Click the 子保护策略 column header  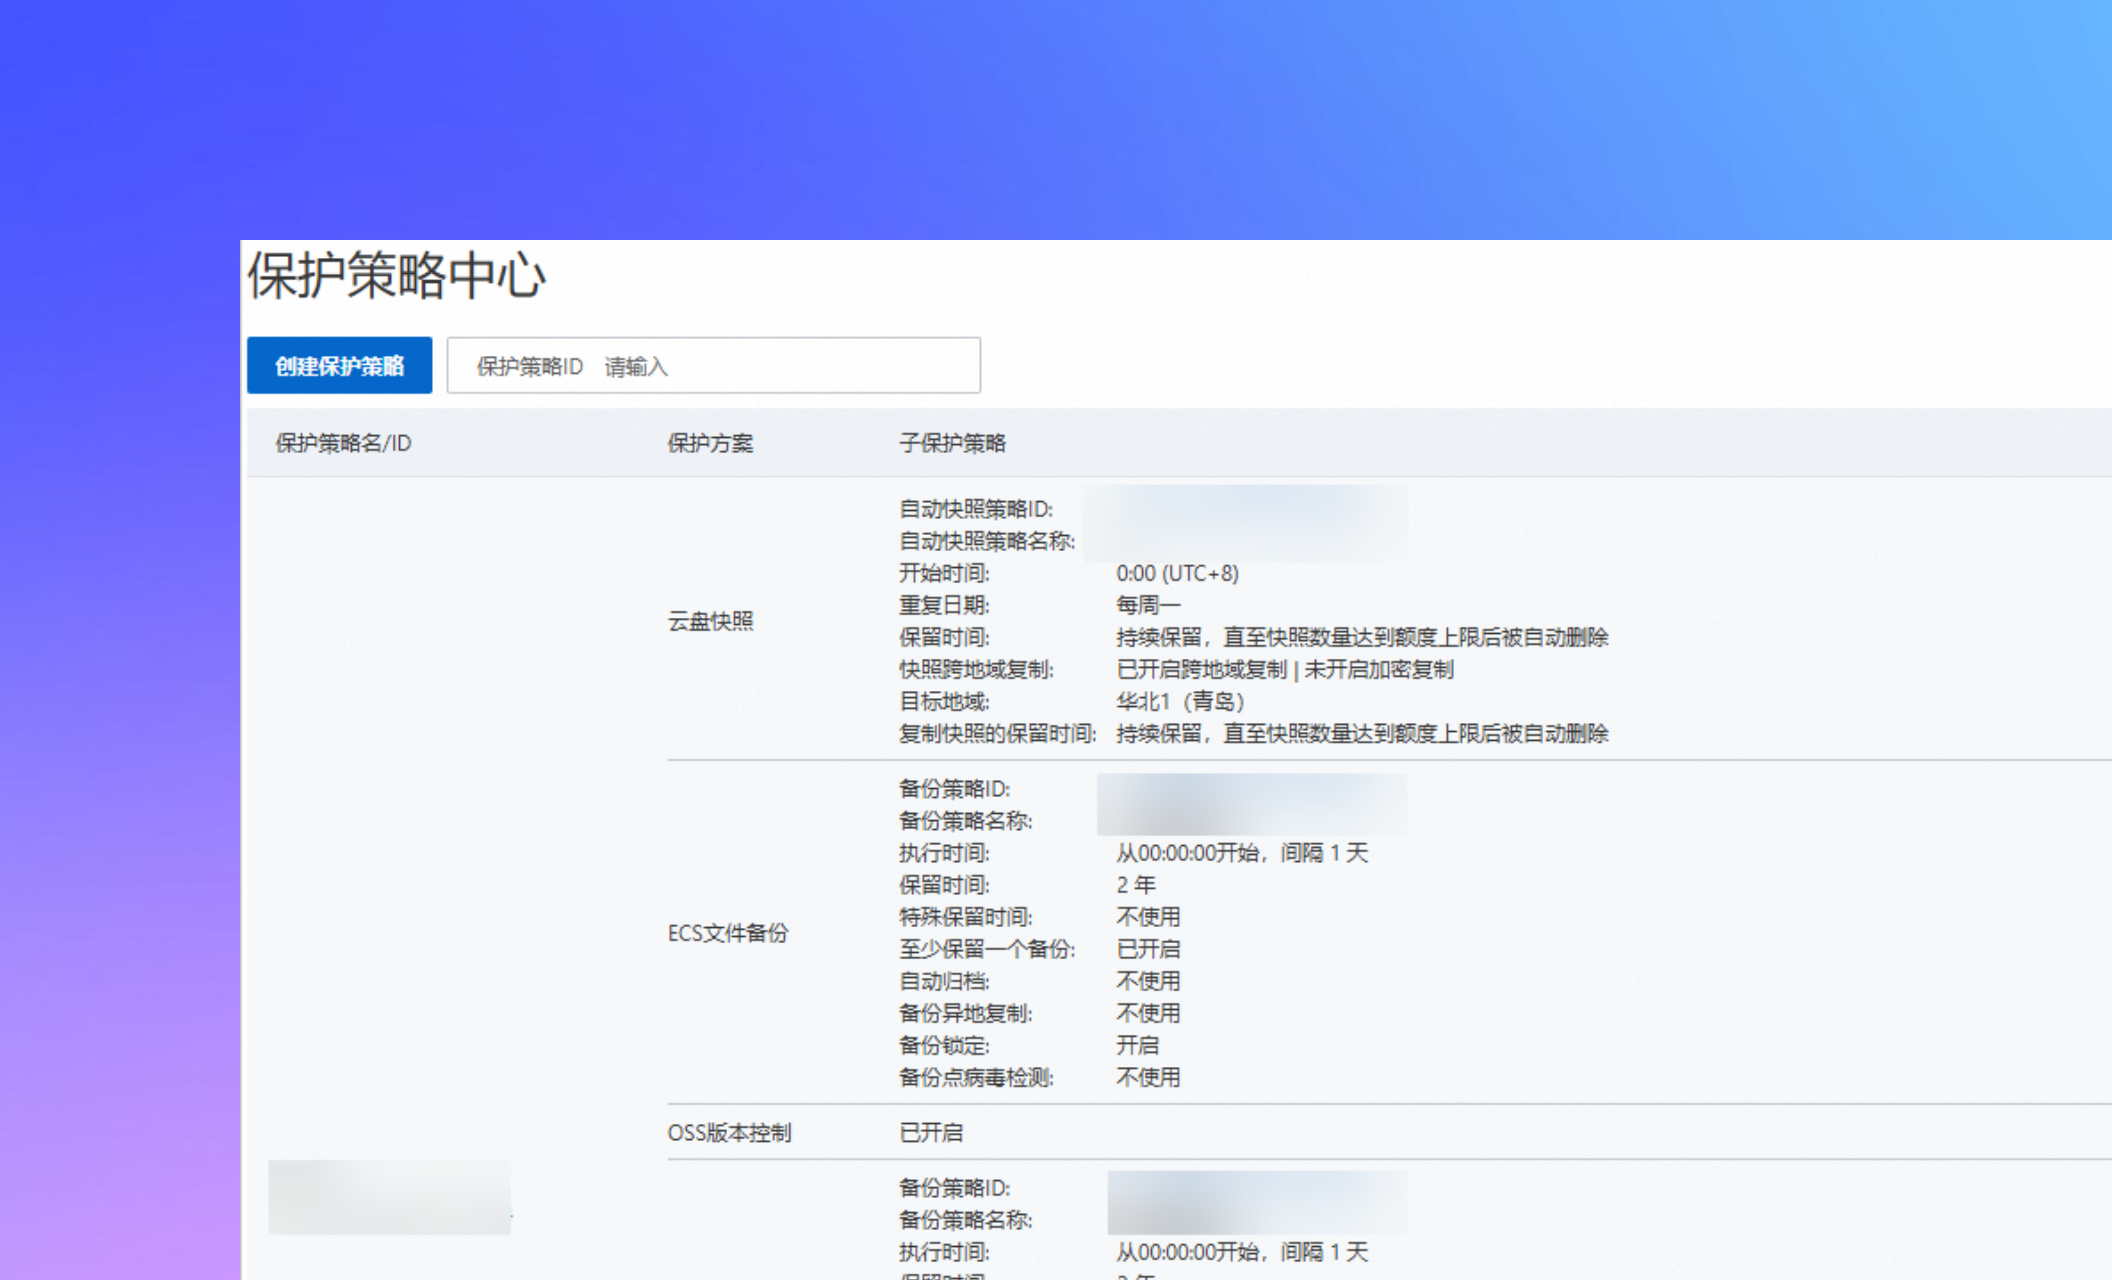click(x=954, y=443)
